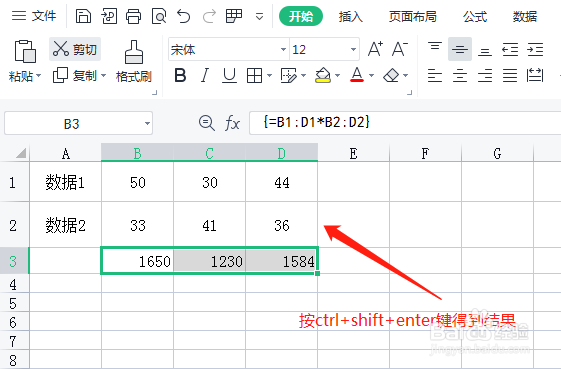Apply the red font color
This screenshot has height=369, width=561.
(x=357, y=75)
